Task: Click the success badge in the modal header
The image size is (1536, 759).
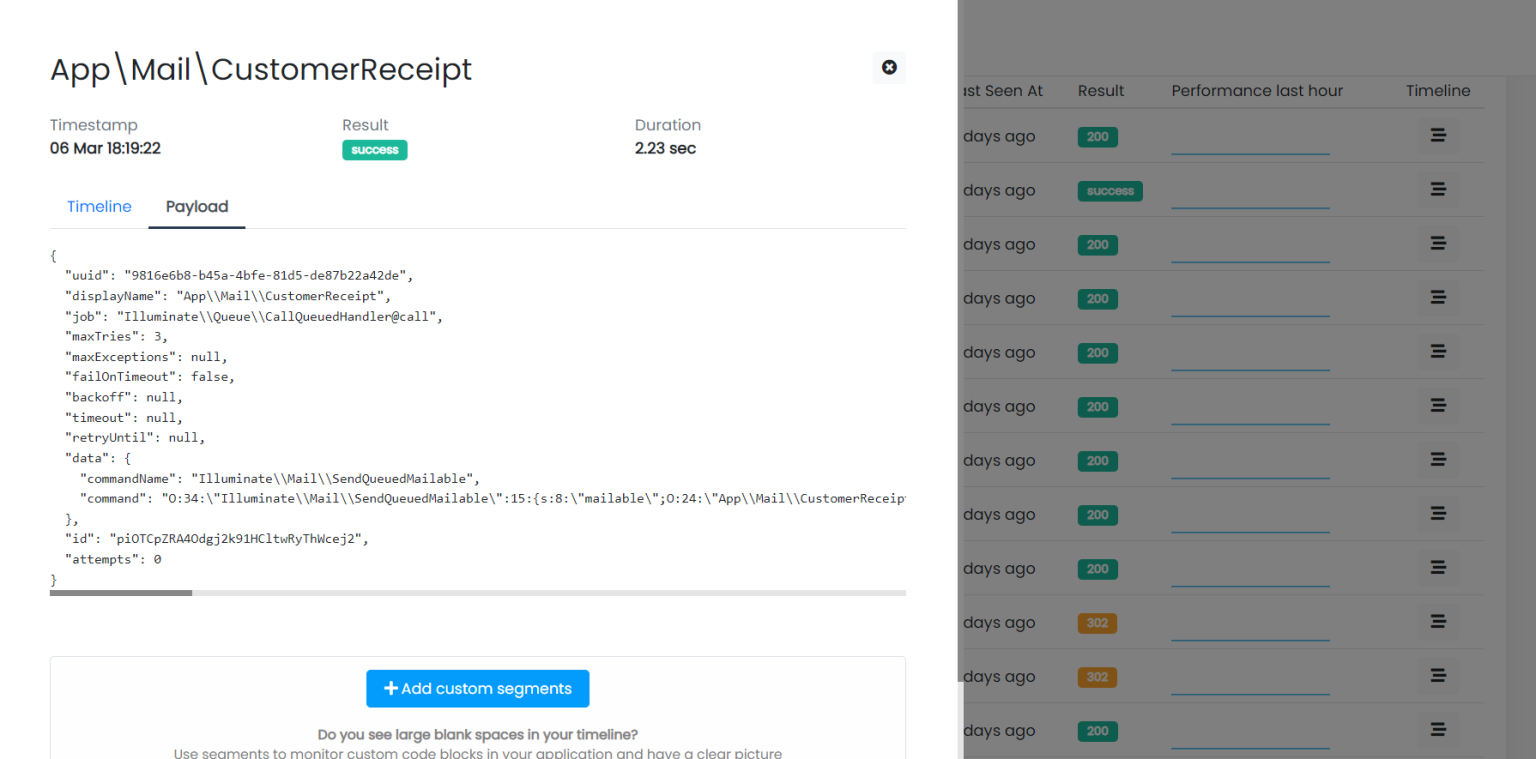Action: click(x=374, y=149)
